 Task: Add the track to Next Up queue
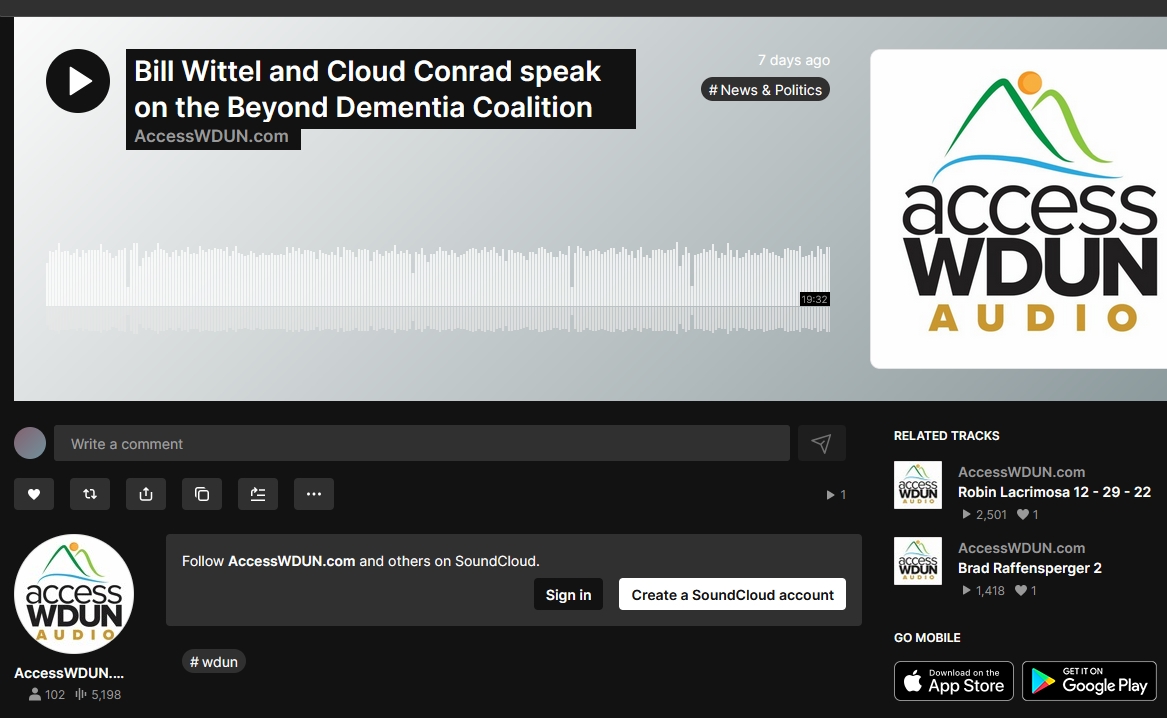(258, 494)
